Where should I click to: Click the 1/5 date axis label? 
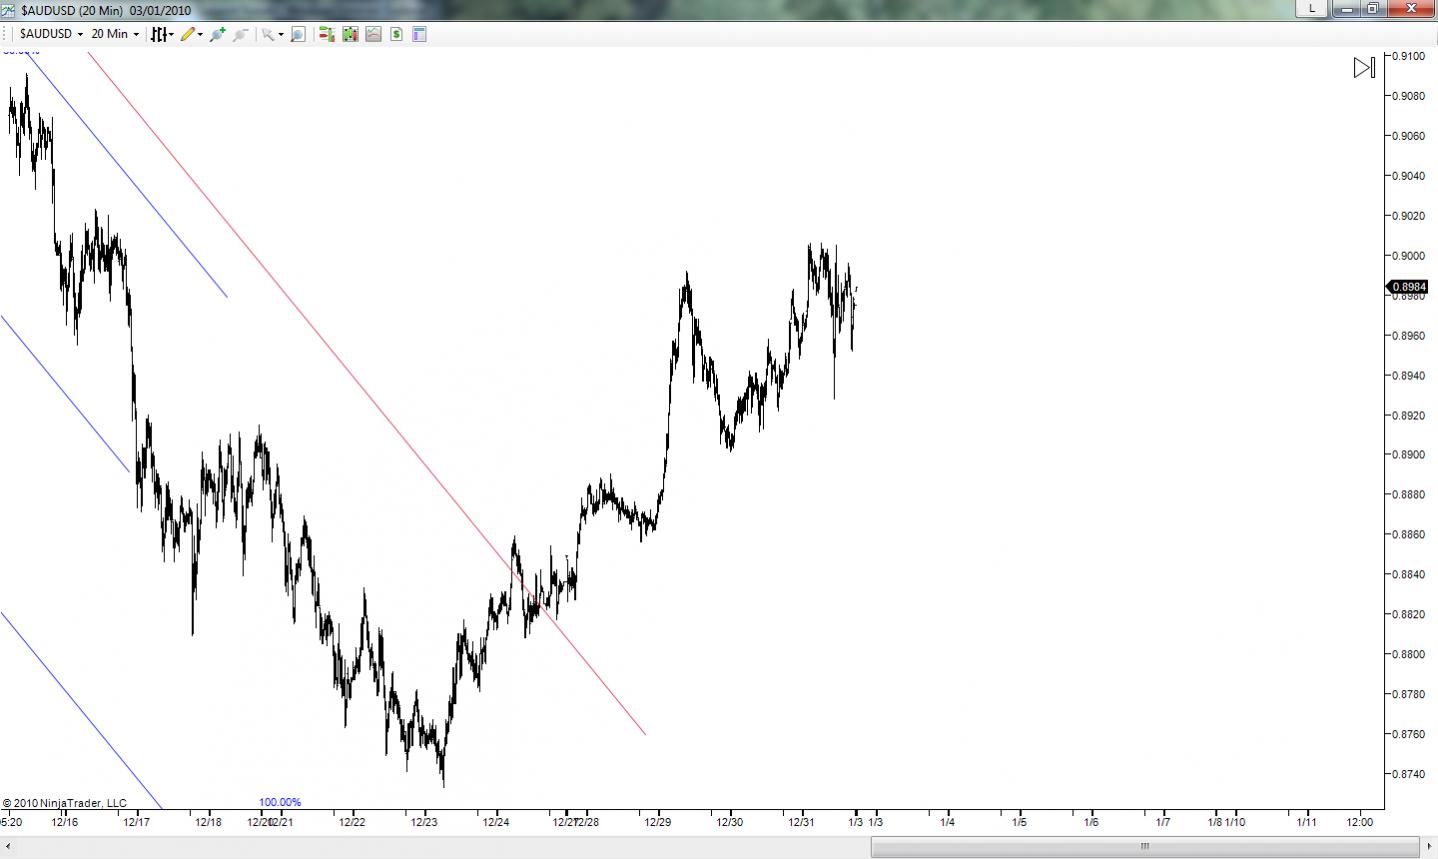pos(1019,822)
